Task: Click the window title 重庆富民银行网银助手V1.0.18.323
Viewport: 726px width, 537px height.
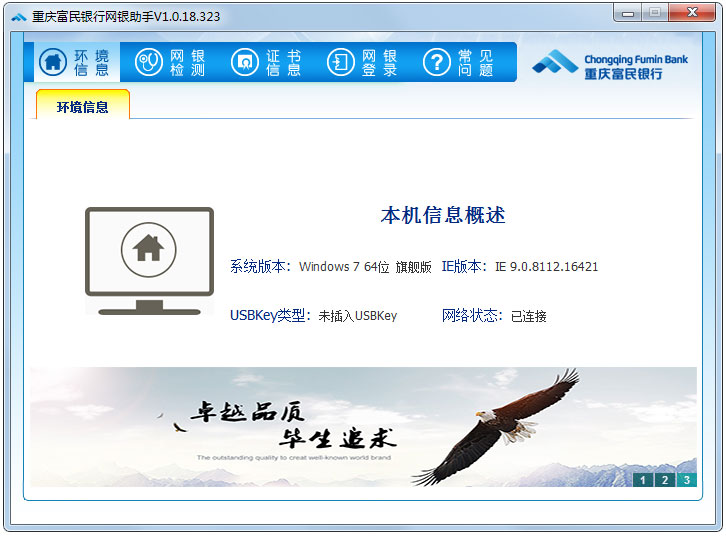Action: pos(126,17)
